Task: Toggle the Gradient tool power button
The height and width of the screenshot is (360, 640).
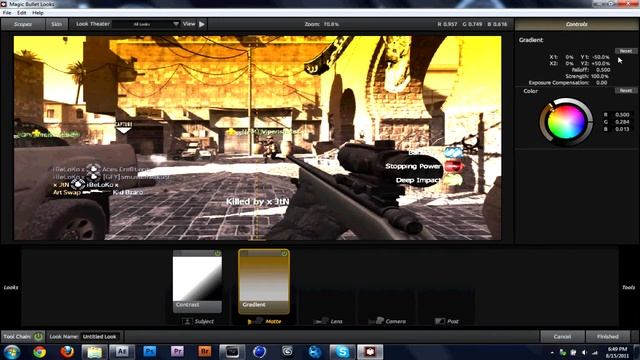Action: click(284, 253)
